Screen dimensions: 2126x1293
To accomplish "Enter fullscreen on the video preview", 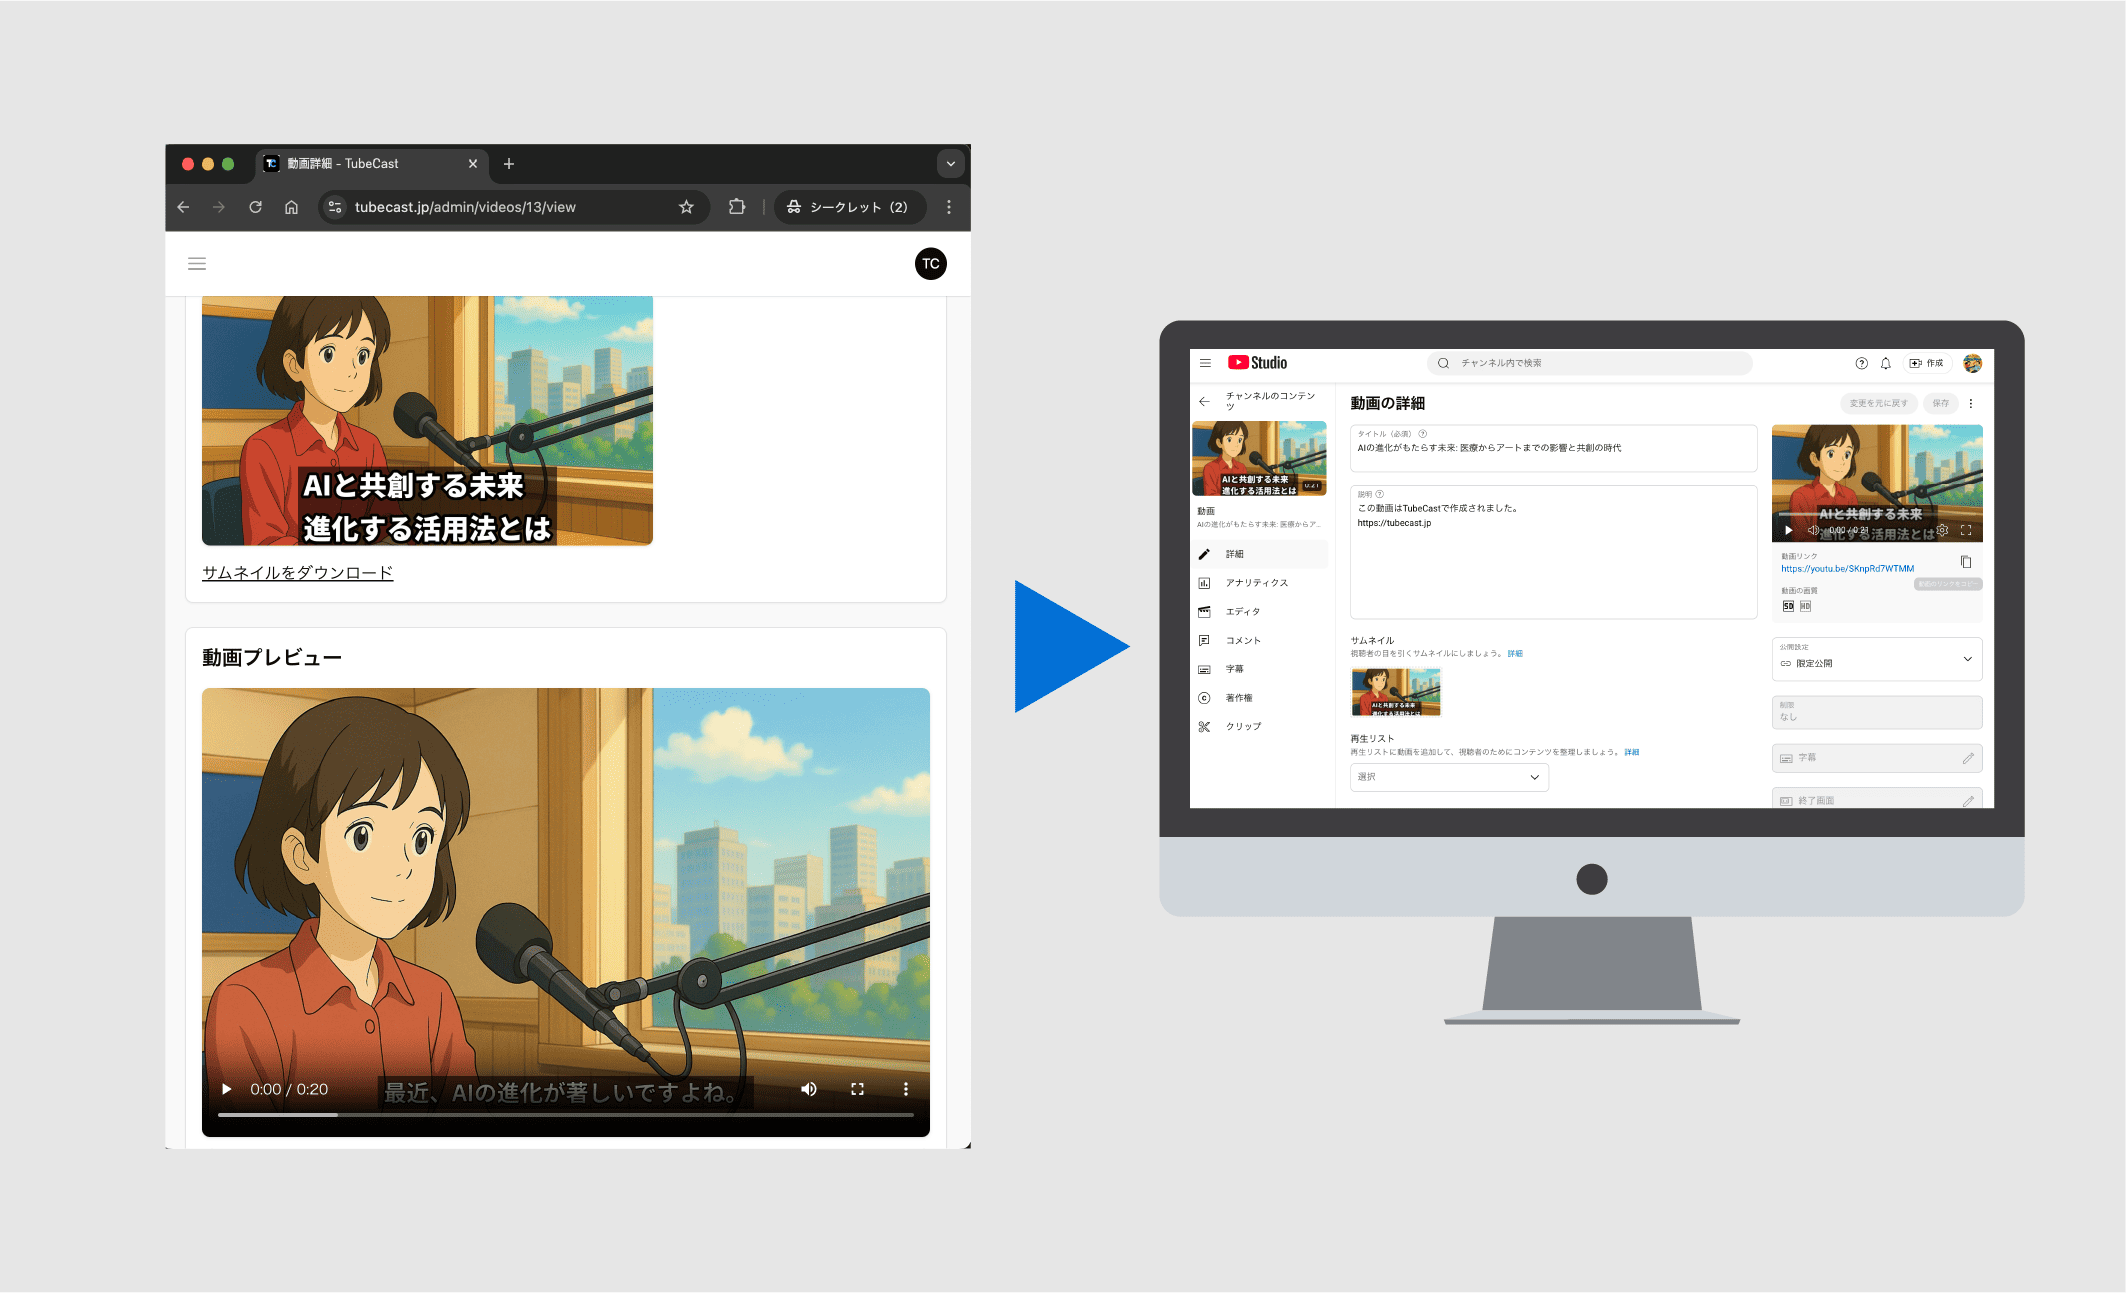I will [x=857, y=1089].
